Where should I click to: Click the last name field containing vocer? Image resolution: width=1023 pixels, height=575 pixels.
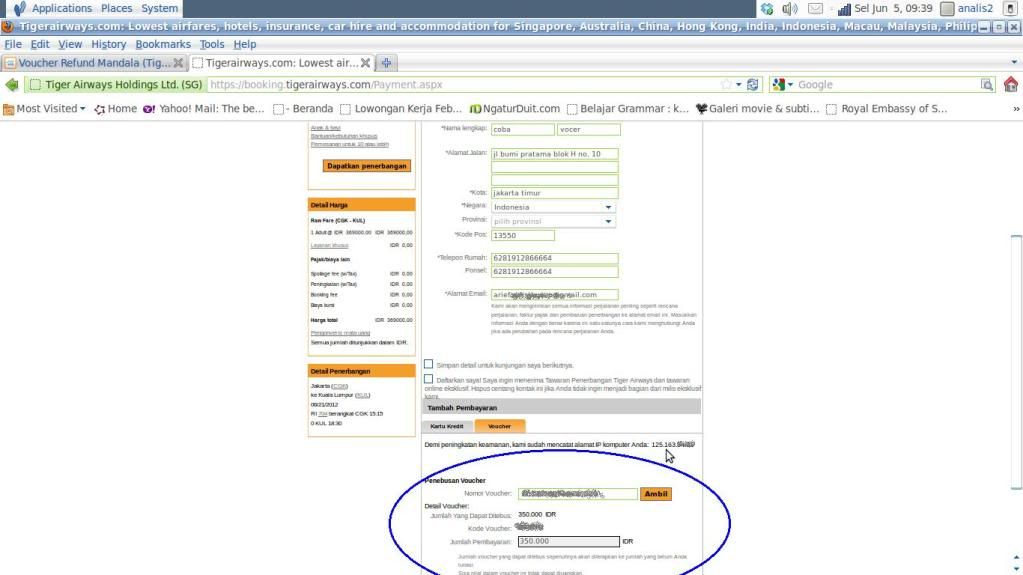[x=588, y=129]
